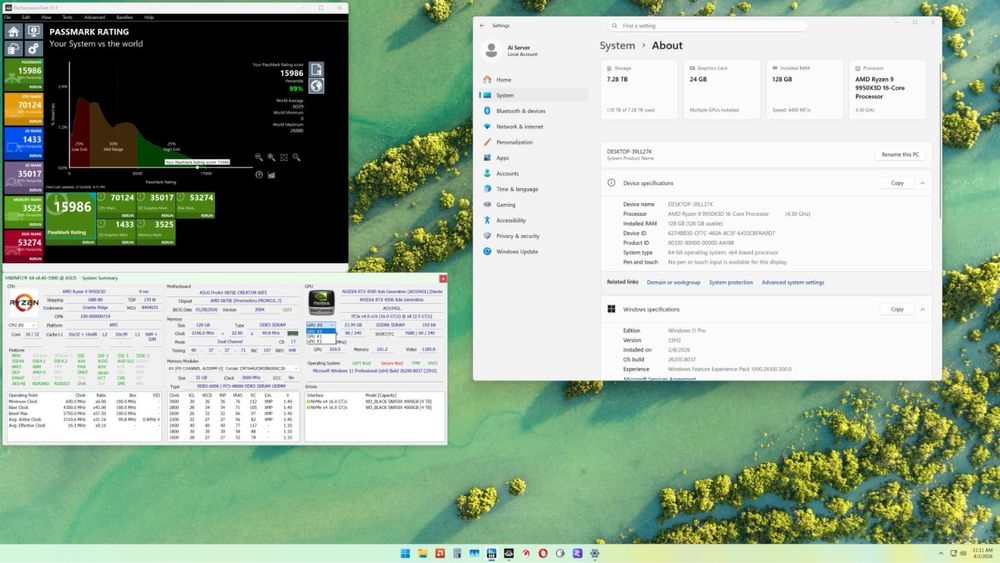The width and height of the screenshot is (1000, 563).
Task: Click the gauge view icon below the zoom tools
Action: pos(259,174)
